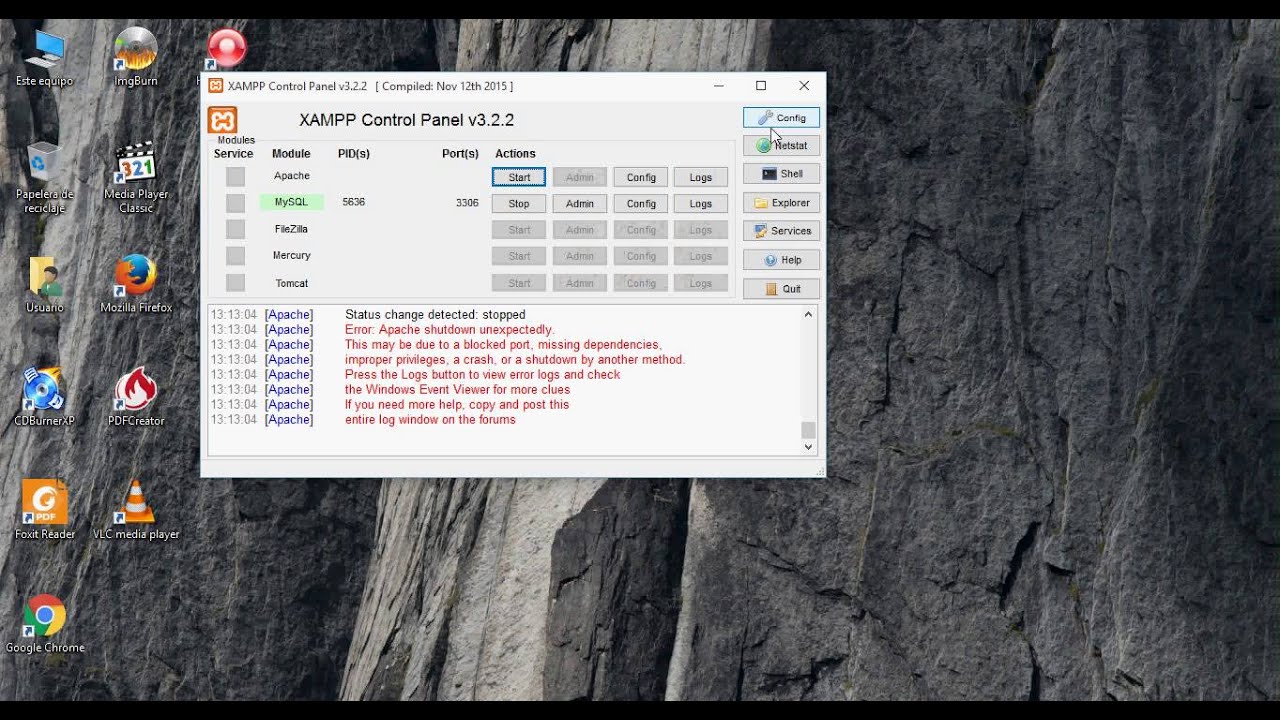The height and width of the screenshot is (720, 1280).
Task: Open Apache module Config
Action: point(641,177)
